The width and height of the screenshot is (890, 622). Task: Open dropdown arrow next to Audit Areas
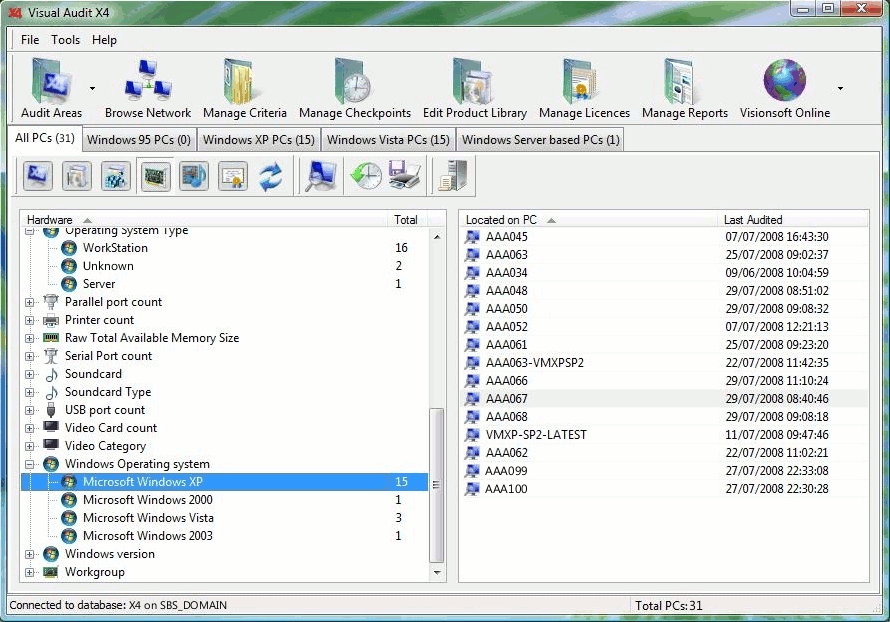click(93, 89)
